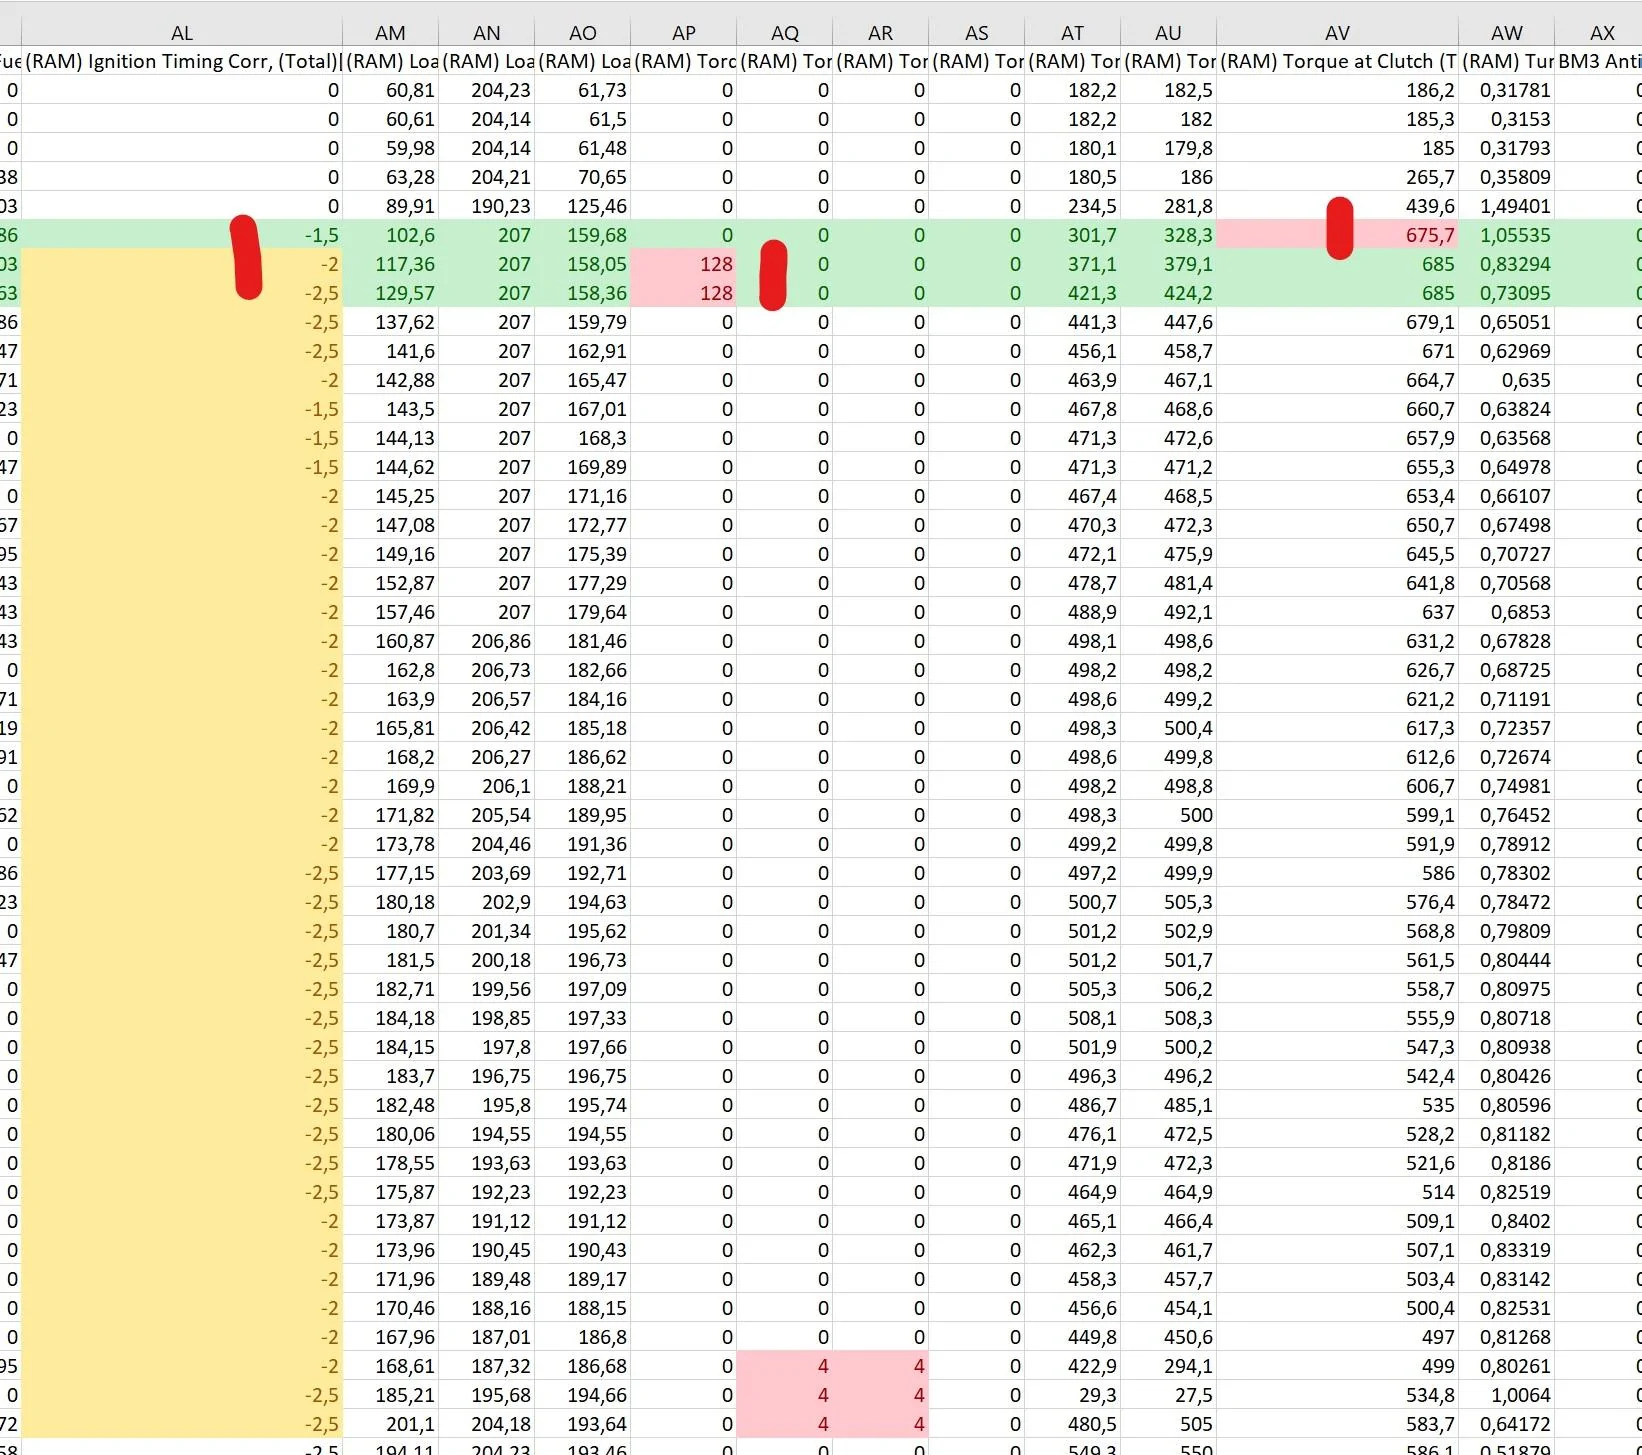Select the cell with value 424,2
Screen dimensions: 1642x1455
tap(1168, 293)
